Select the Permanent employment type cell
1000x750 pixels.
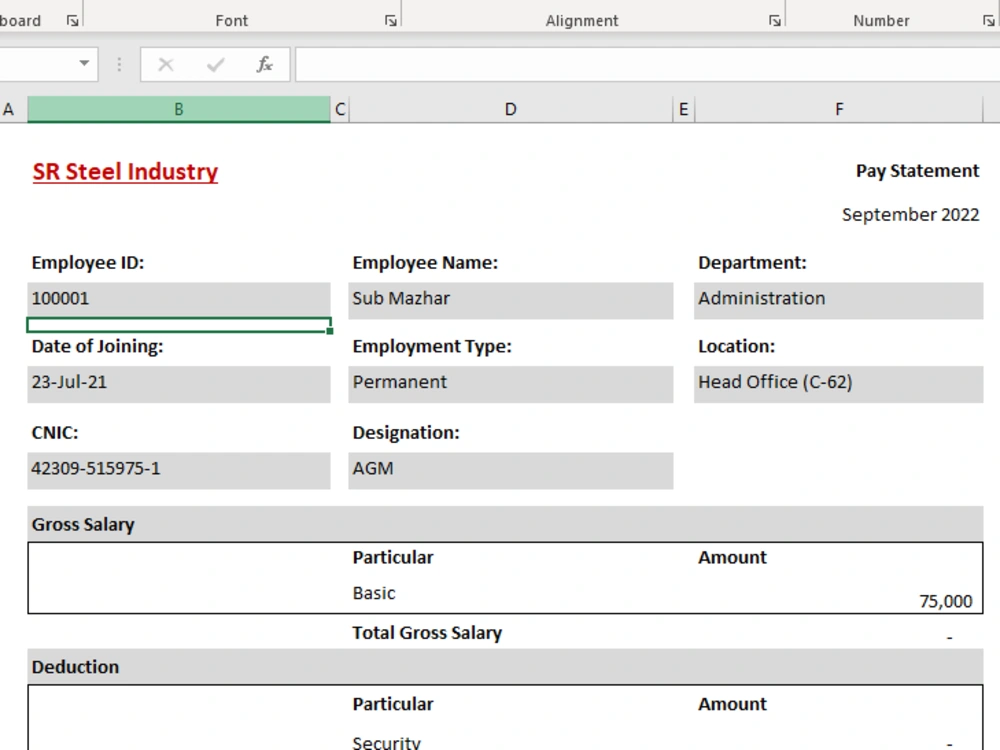click(510, 383)
